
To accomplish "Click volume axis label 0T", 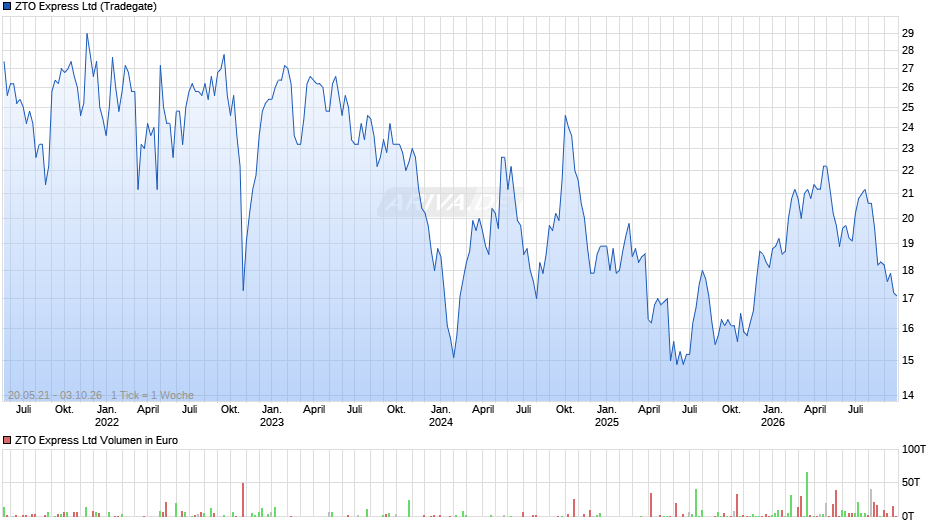I will [908, 516].
